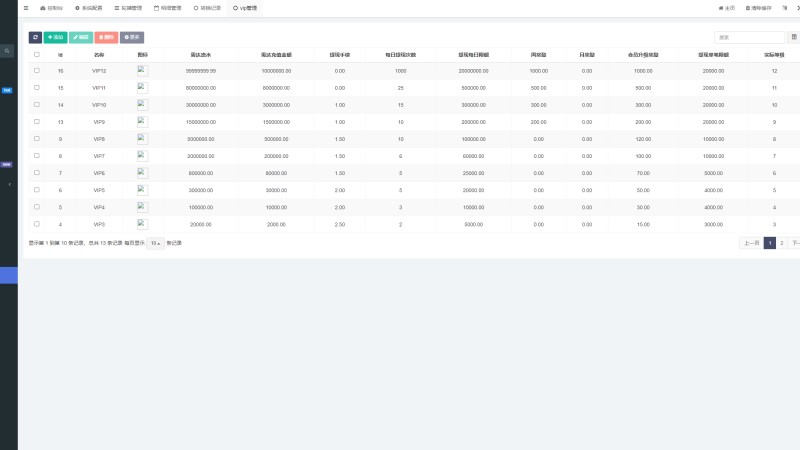The width and height of the screenshot is (800, 450).
Task: Click the VIP3 name cell
Action: tap(99, 224)
